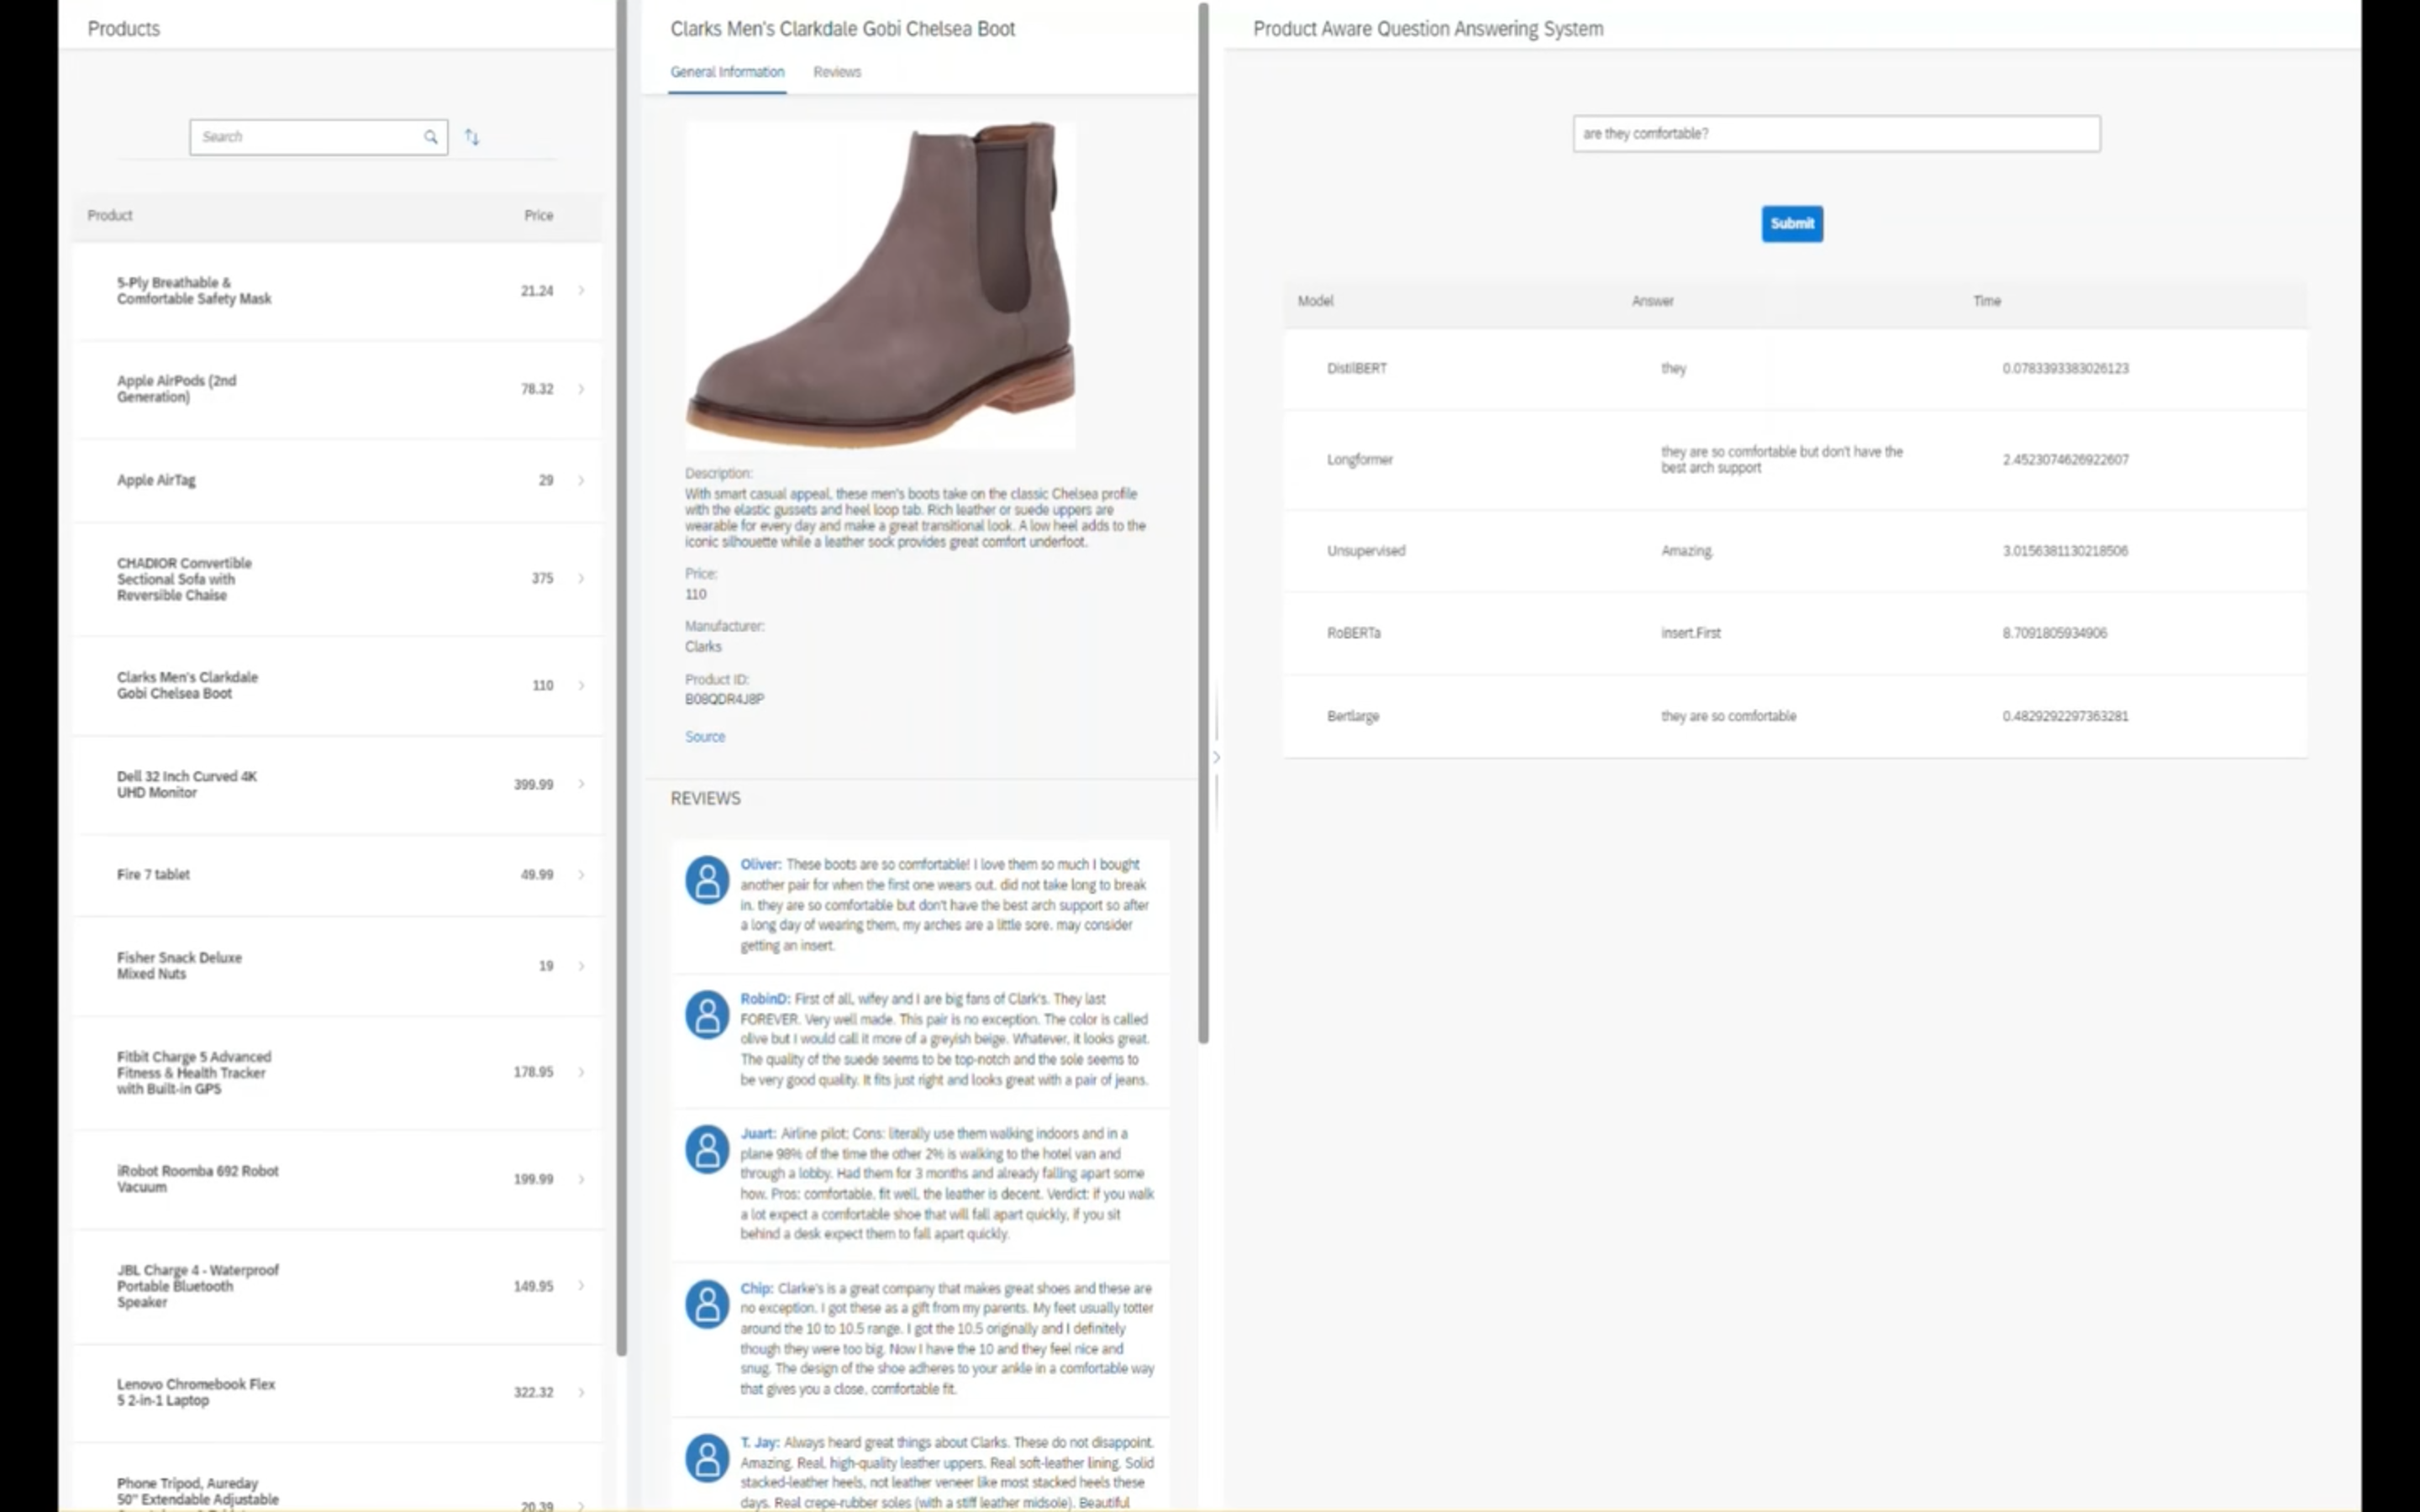Select the General Information tab
Screen dimensions: 2420x1512
click(727, 71)
